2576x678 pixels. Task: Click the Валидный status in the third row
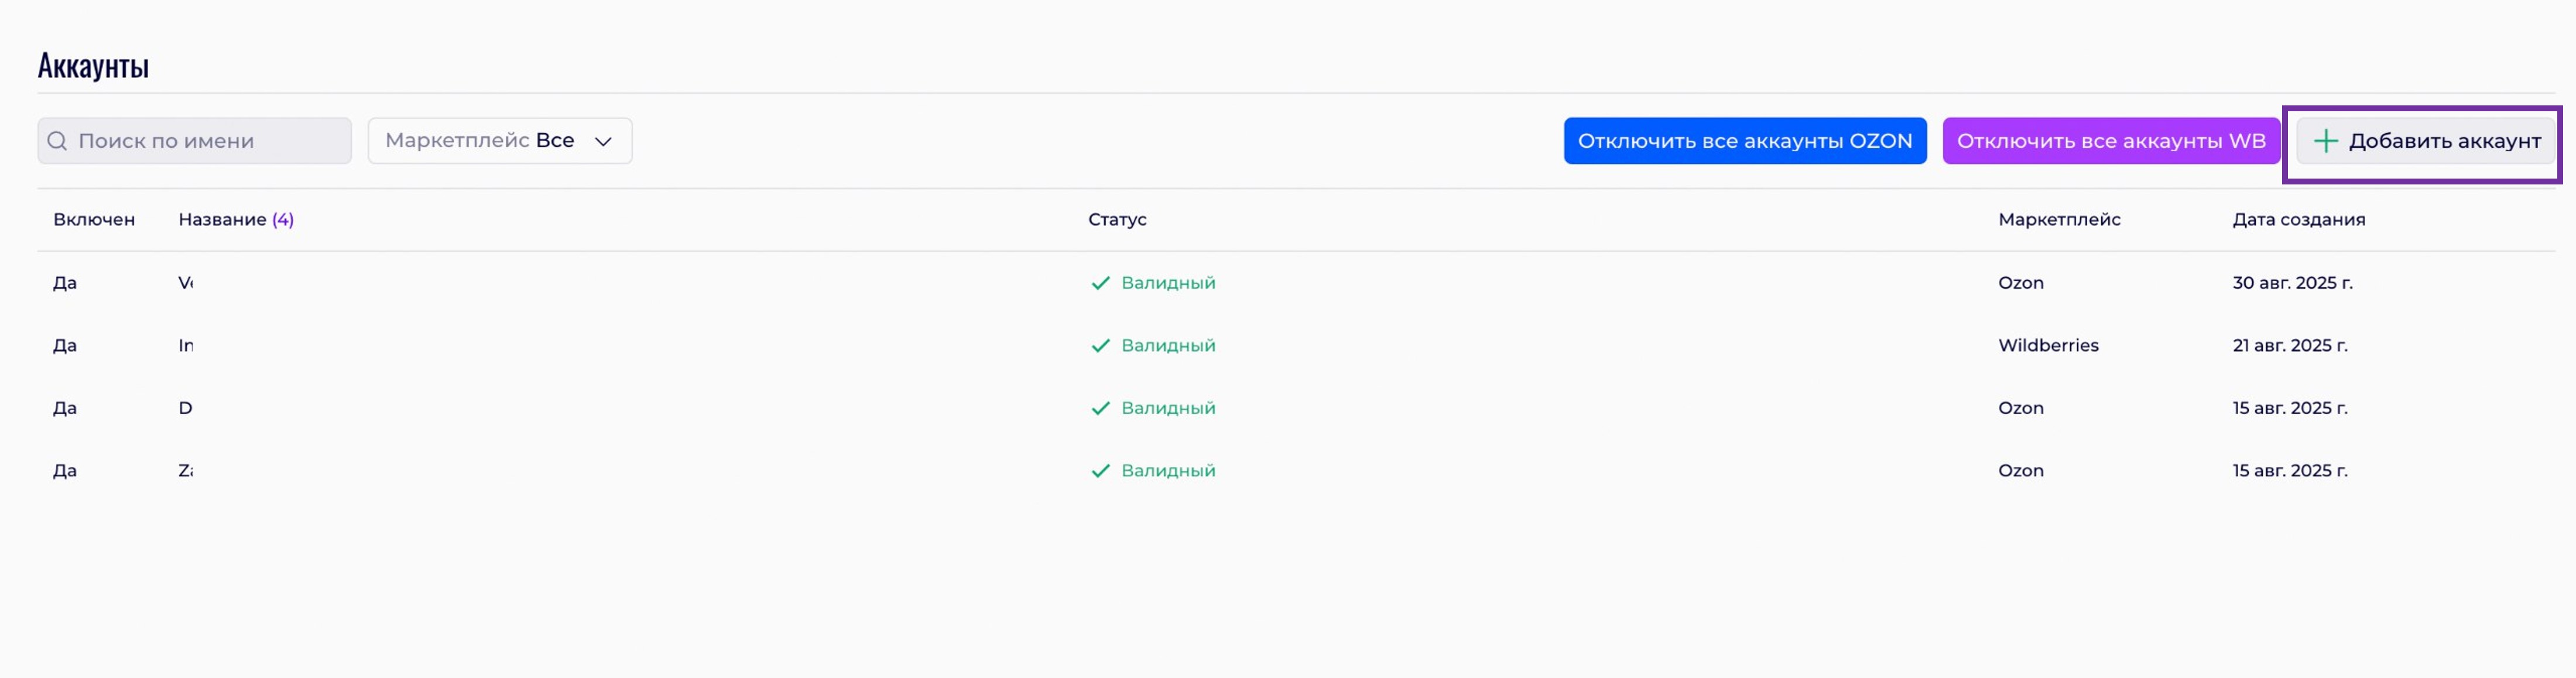tap(1167, 408)
